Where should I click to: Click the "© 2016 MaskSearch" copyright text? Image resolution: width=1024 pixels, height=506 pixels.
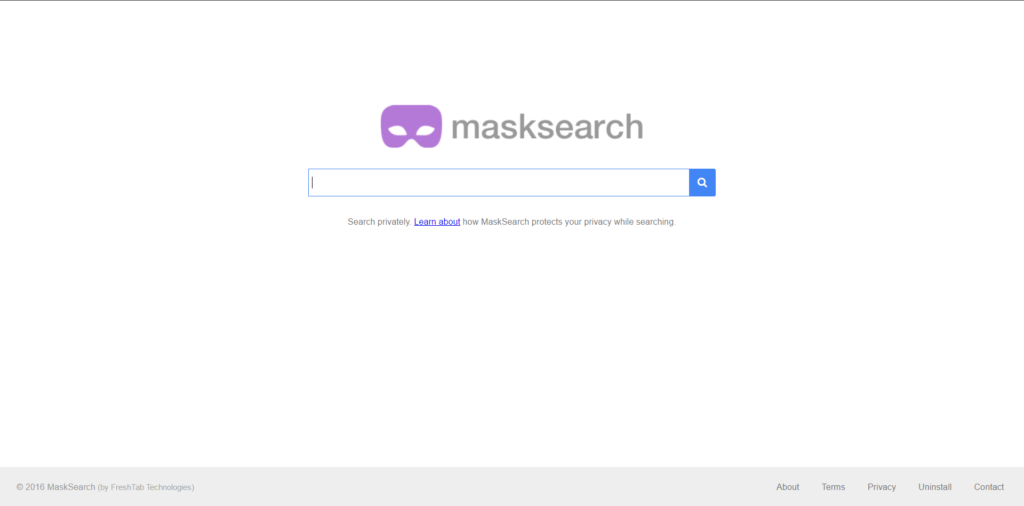(56, 487)
